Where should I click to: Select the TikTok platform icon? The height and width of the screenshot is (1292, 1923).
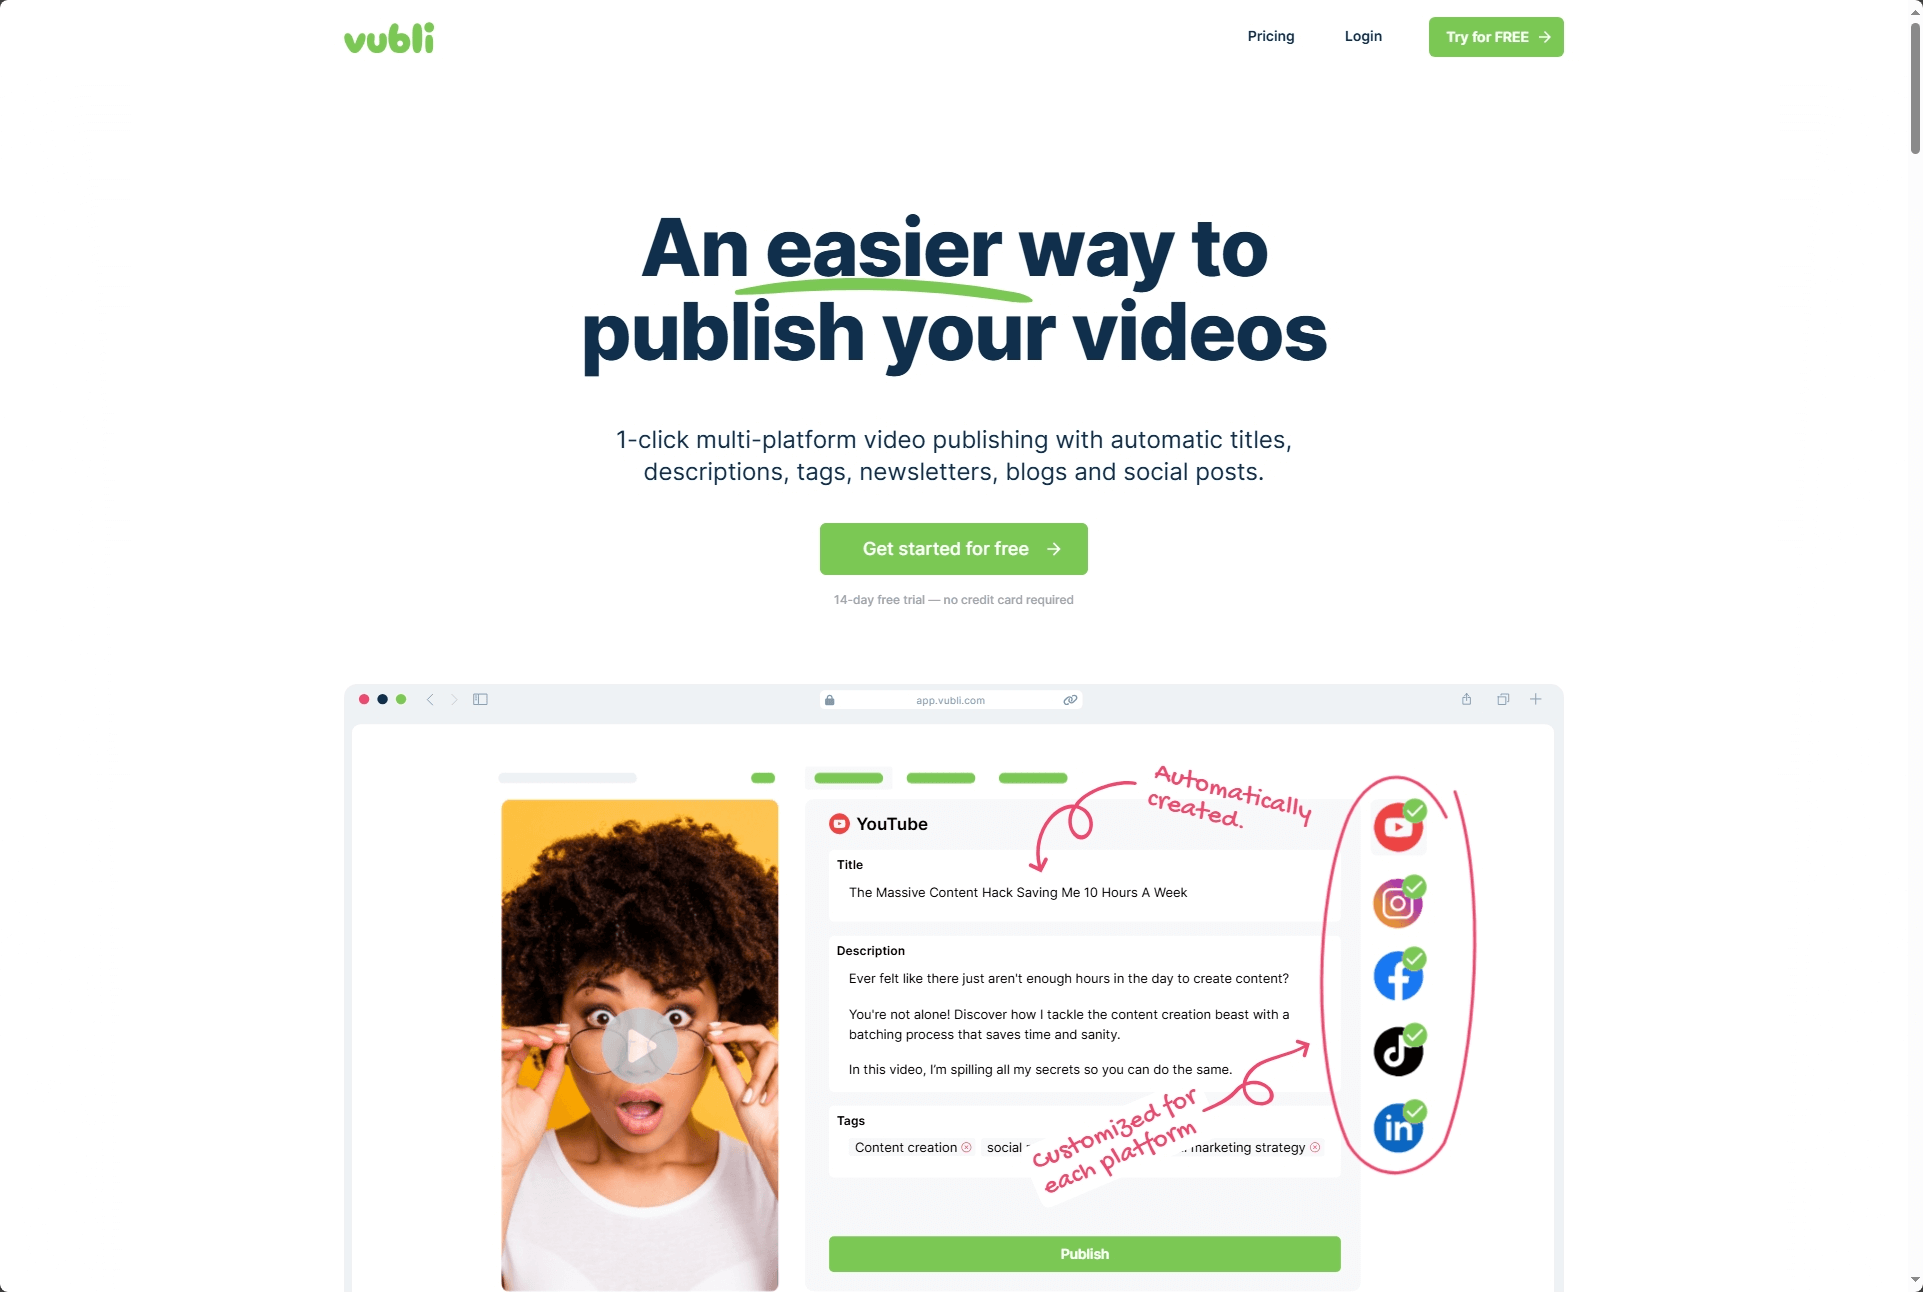tap(1397, 1051)
